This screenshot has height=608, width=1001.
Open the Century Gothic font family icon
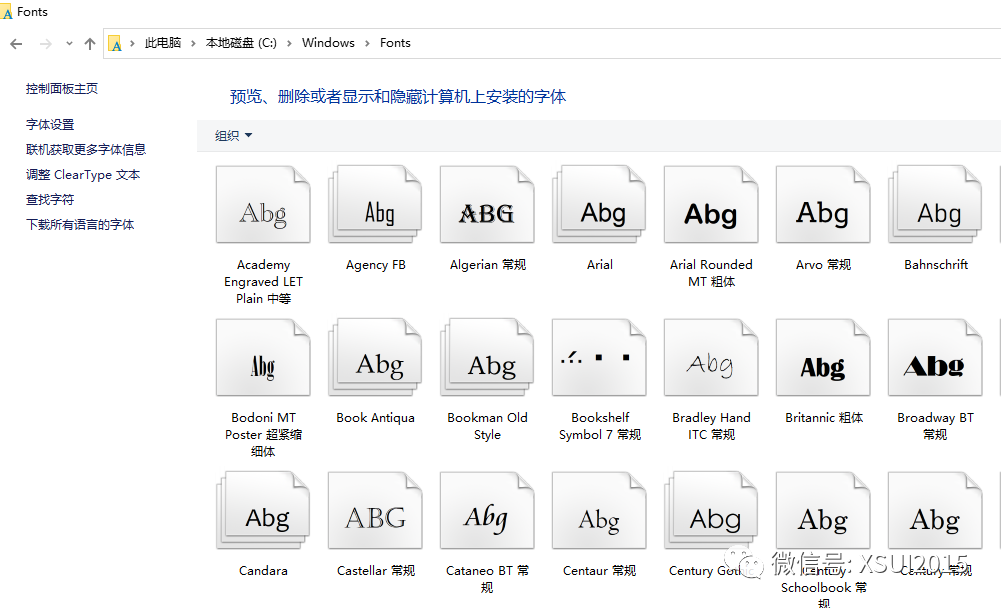click(x=711, y=510)
